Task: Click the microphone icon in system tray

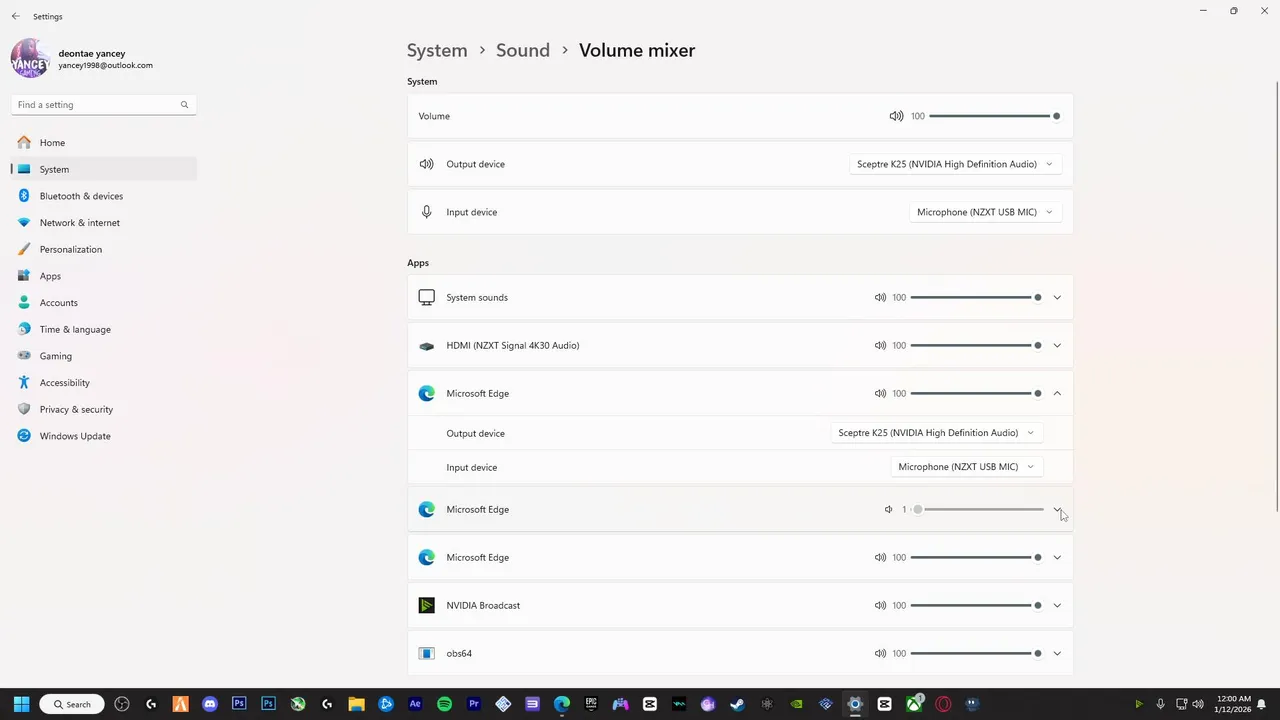Action: pyautogui.click(x=1160, y=704)
